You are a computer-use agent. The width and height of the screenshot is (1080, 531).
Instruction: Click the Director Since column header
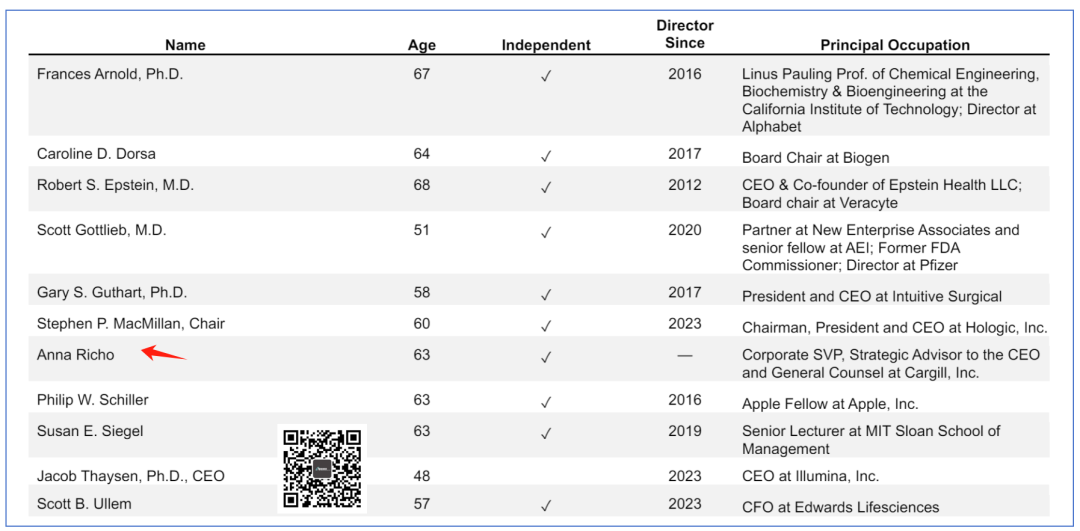685,34
